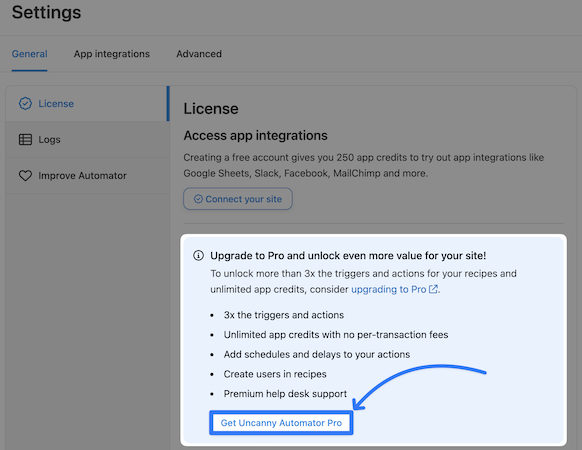Click checkmark icon in Connect your site
This screenshot has height=450, width=582.
199,199
